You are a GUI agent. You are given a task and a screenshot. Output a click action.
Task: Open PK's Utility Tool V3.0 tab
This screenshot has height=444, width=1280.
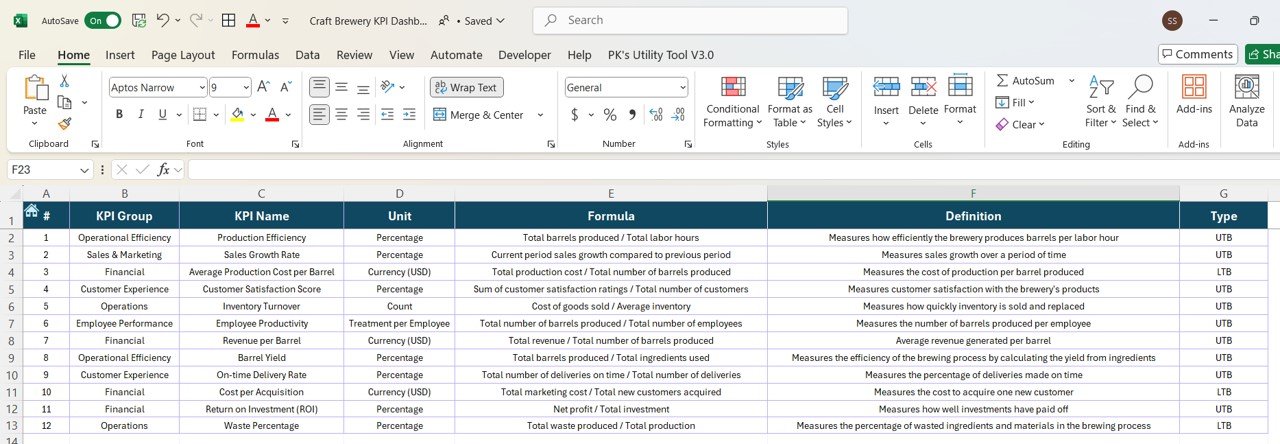(x=661, y=55)
